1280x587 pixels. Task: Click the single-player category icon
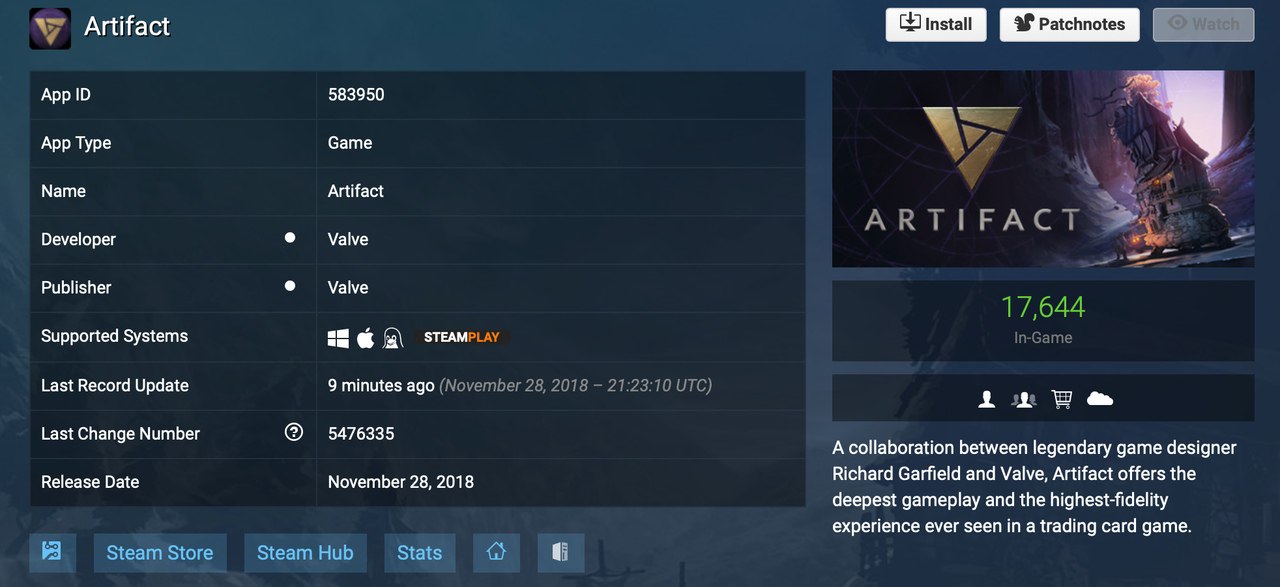pos(987,399)
